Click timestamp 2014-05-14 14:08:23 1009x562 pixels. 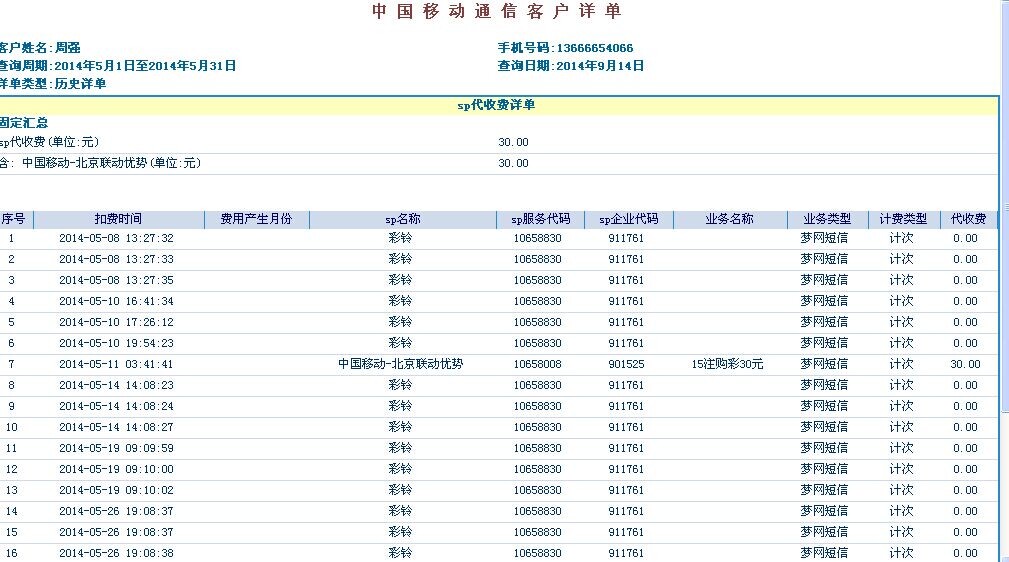116,385
